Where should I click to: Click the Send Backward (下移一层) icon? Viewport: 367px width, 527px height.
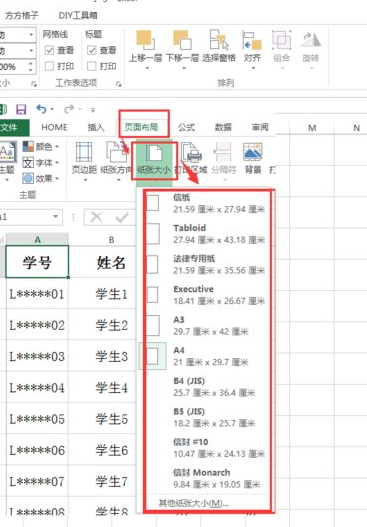pyautogui.click(x=182, y=40)
